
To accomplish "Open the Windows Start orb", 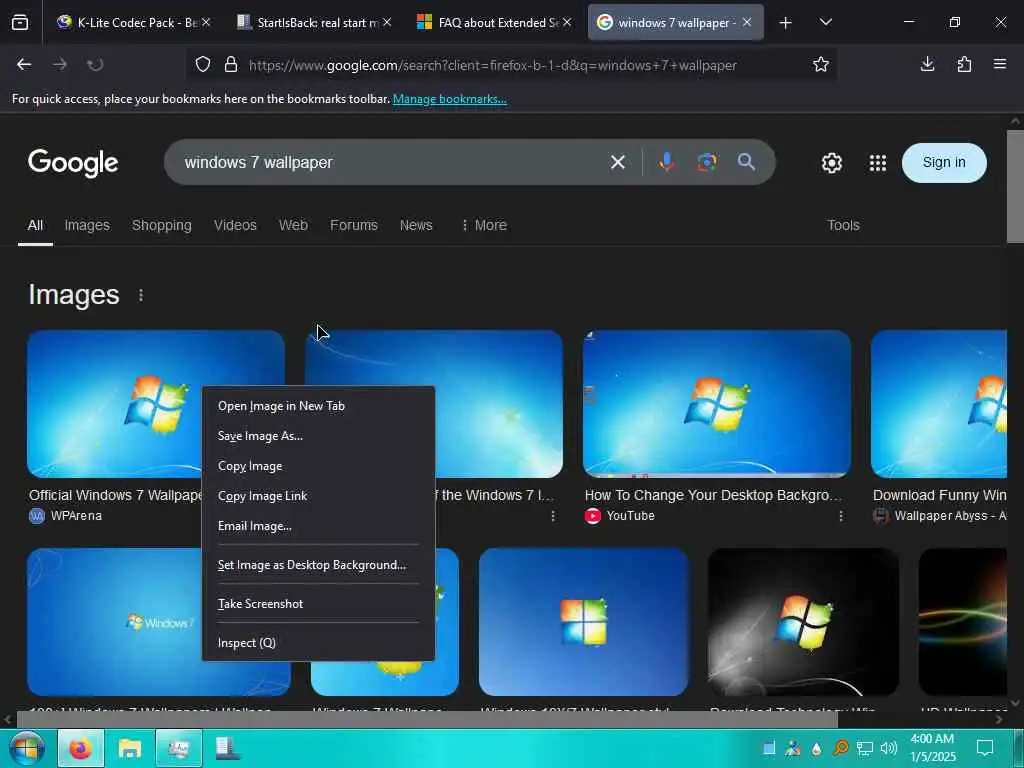I will pos(27,748).
